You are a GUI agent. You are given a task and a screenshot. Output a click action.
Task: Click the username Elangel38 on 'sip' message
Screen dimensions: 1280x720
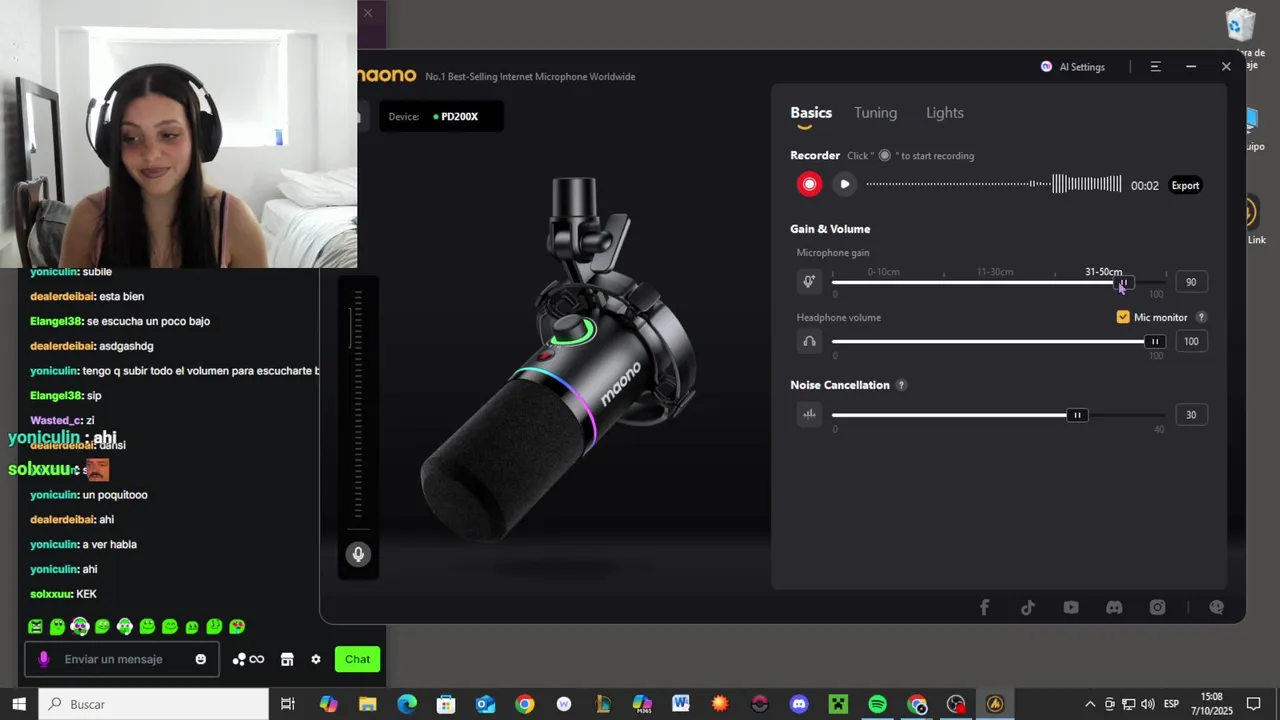[55, 396]
